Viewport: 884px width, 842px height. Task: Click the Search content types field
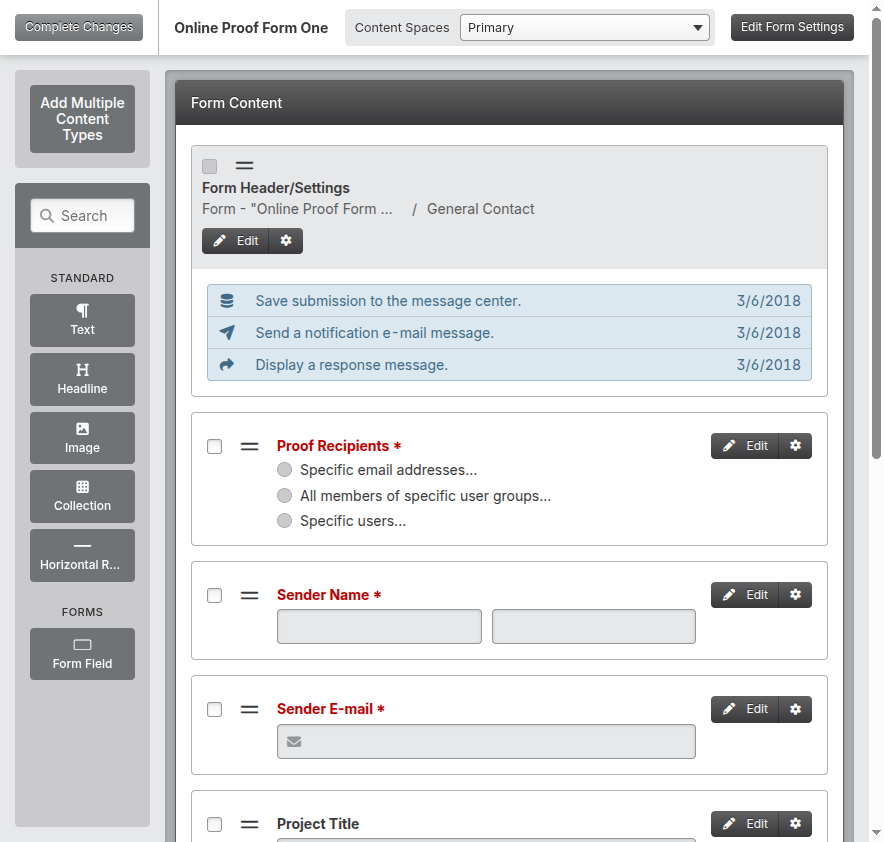coord(82,215)
